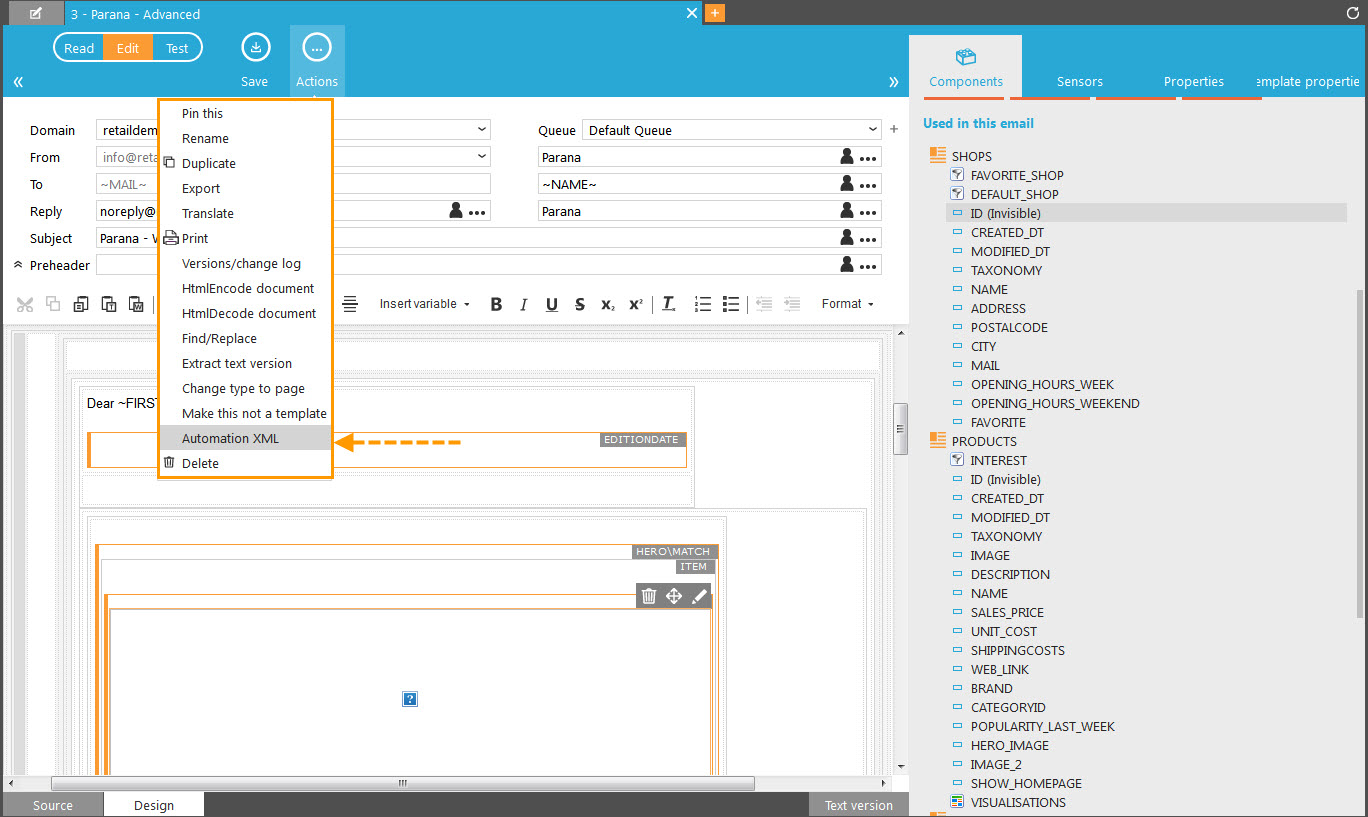Select Edit mode toggle
This screenshot has width=1368, height=817.
pos(128,48)
